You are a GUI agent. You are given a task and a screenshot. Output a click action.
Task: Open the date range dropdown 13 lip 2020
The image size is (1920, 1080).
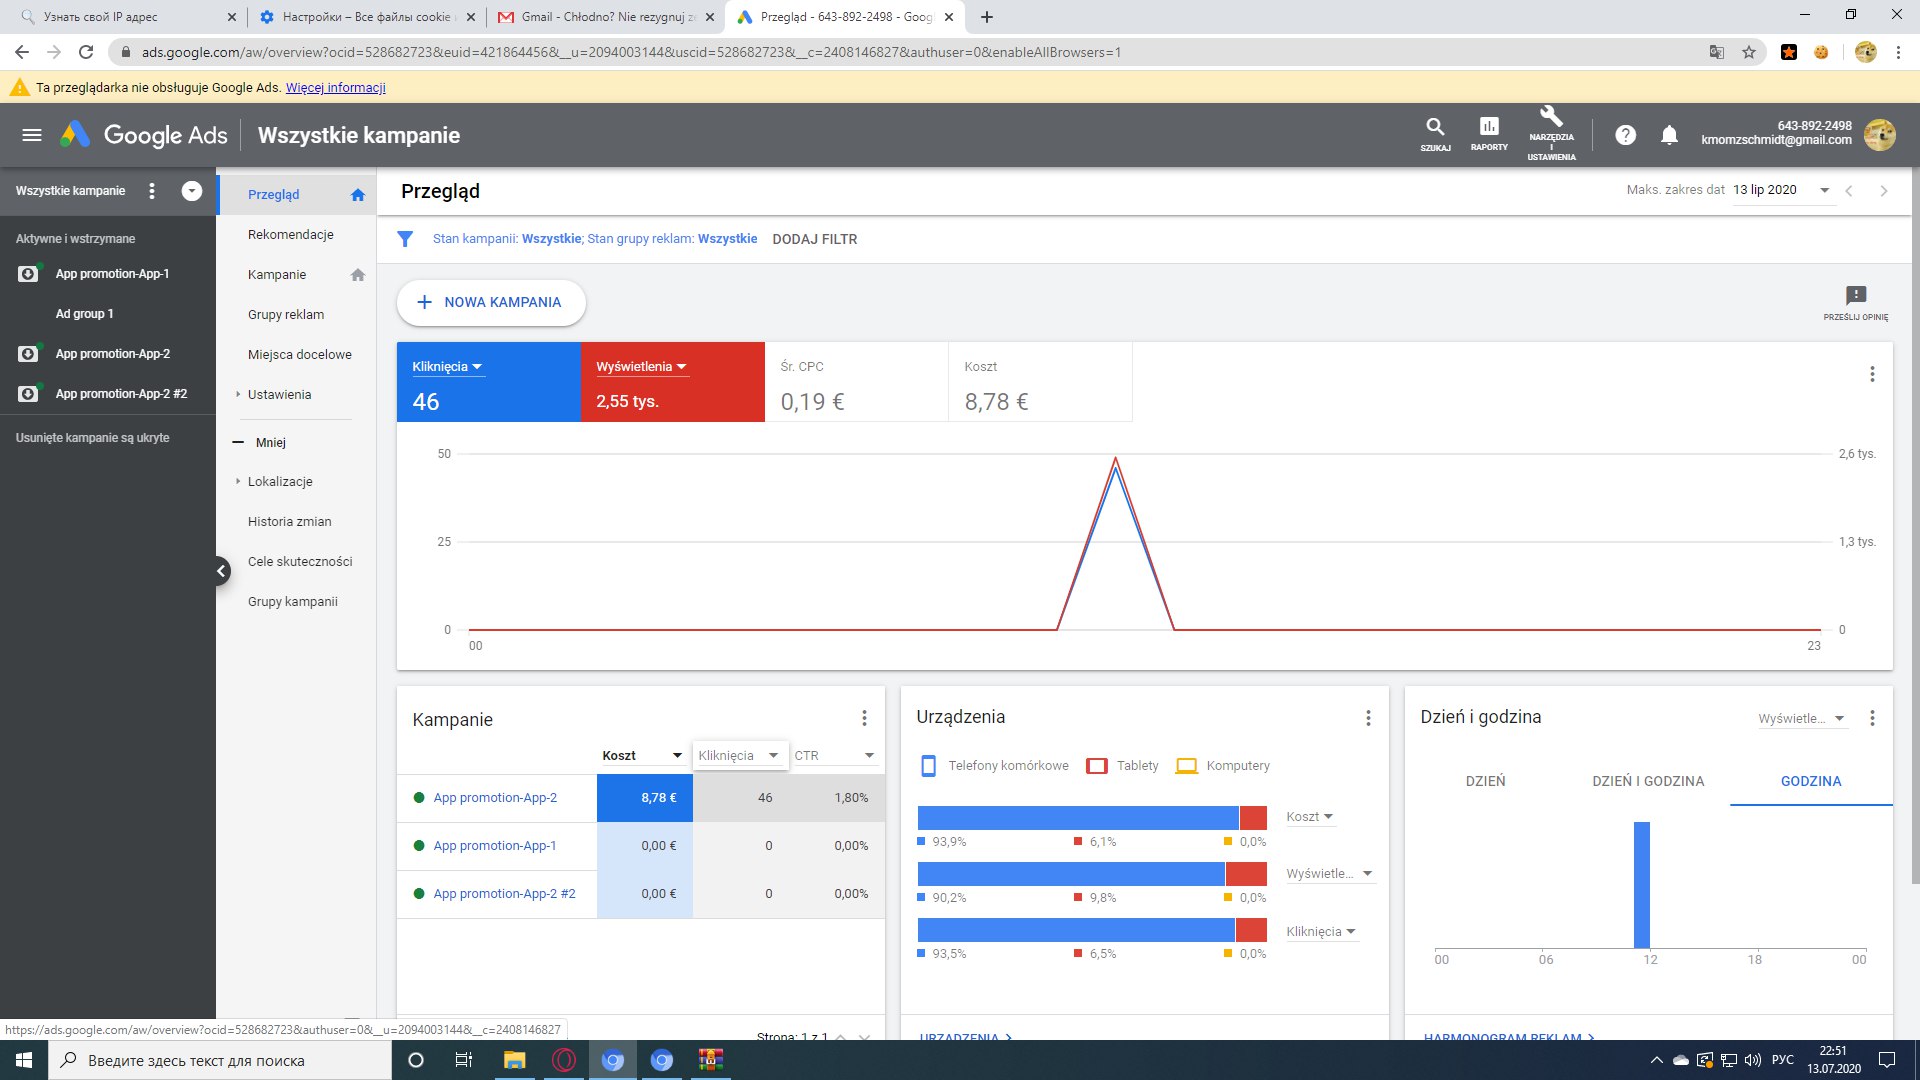(1782, 190)
